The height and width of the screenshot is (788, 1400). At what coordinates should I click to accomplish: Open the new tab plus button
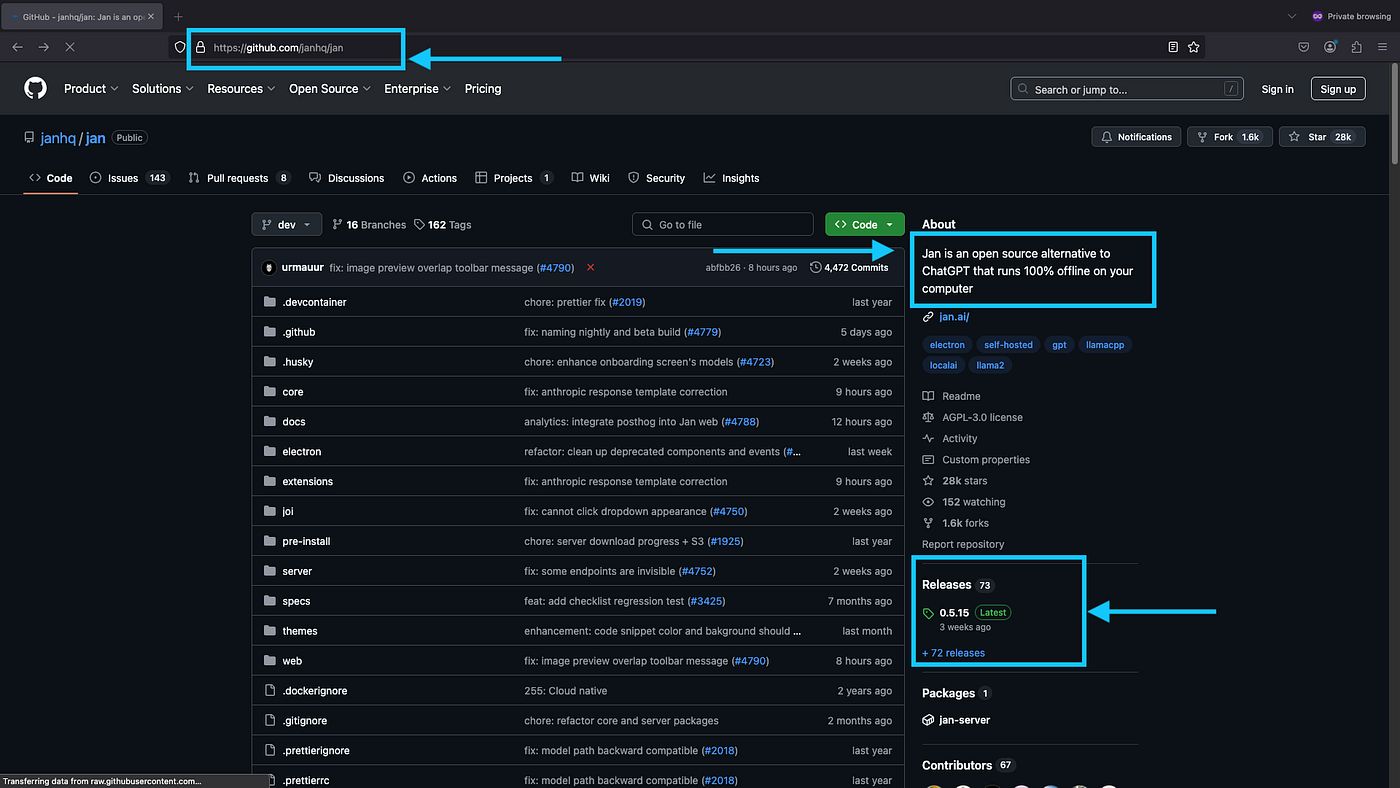[178, 17]
